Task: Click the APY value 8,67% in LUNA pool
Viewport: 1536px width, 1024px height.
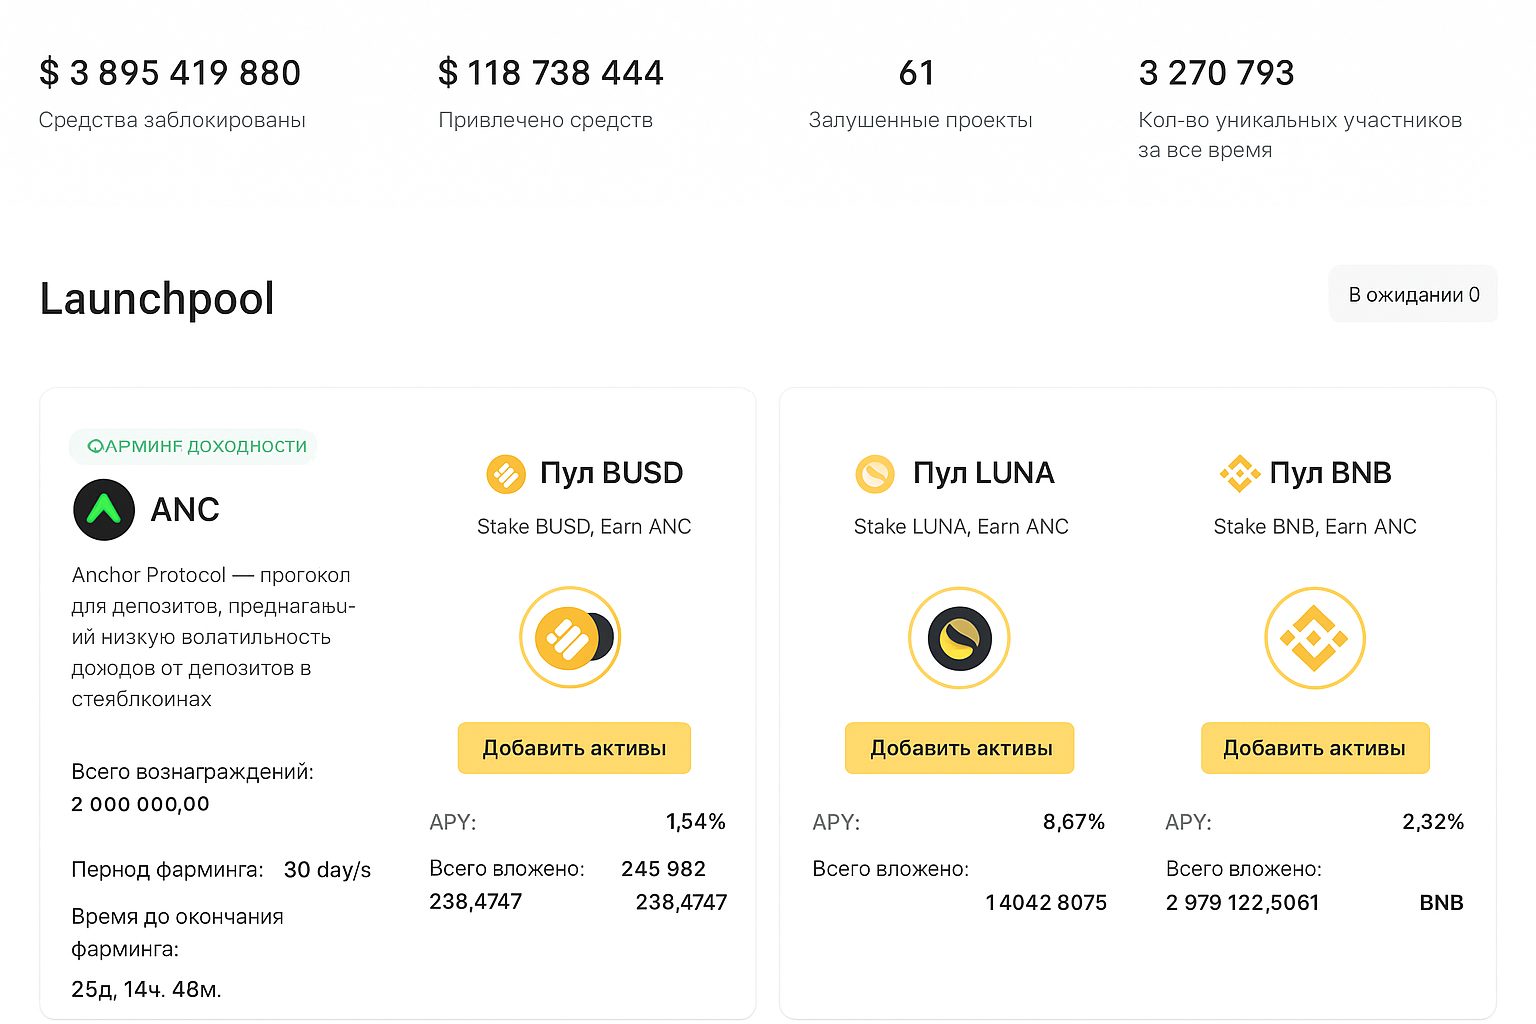Action: (x=1073, y=822)
